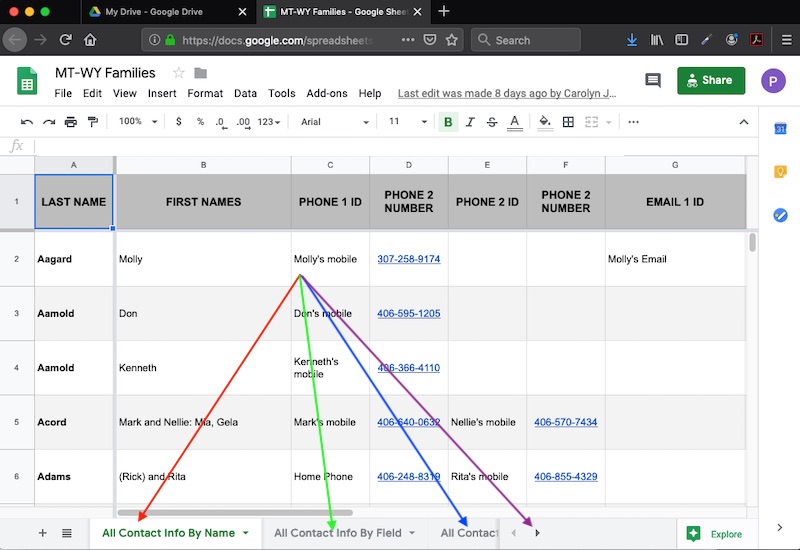Toggle bold formatting

tap(448, 122)
